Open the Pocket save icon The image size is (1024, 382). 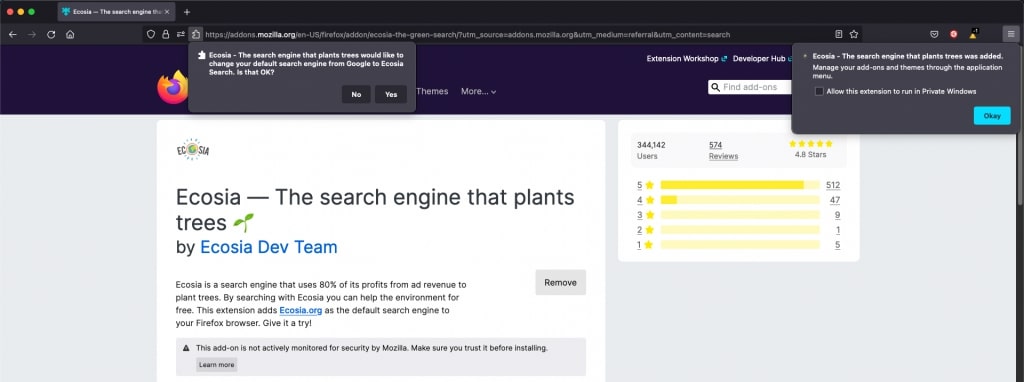click(935, 35)
